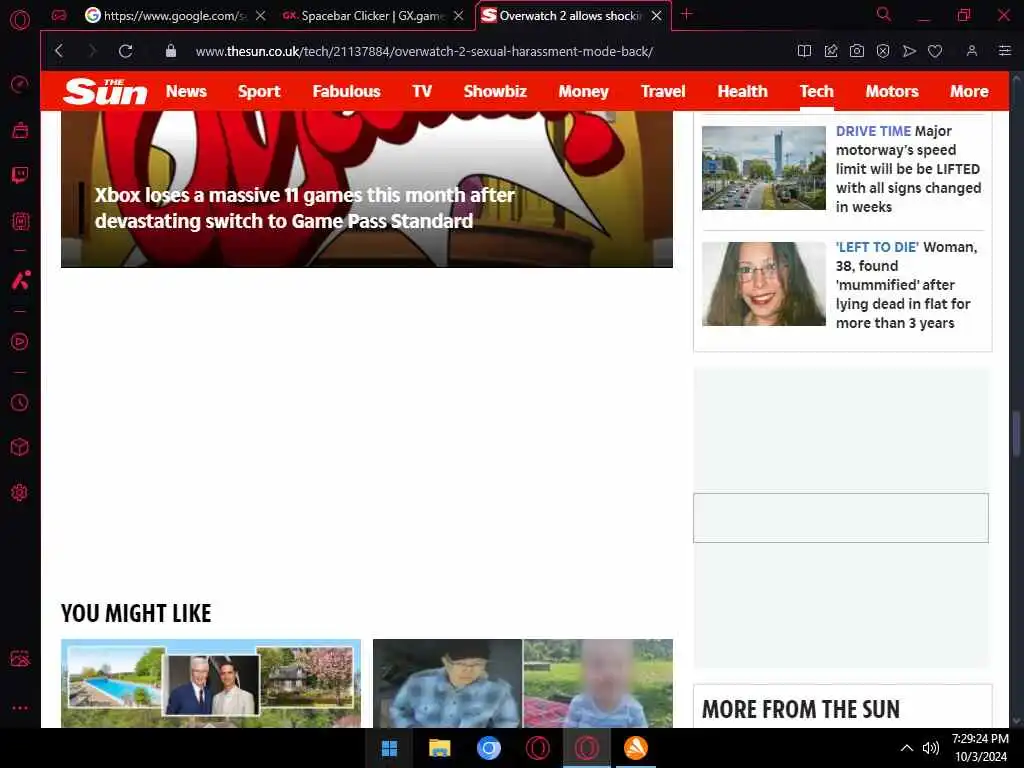Open the profile account icon
The image size is (1024, 768).
[972, 51]
